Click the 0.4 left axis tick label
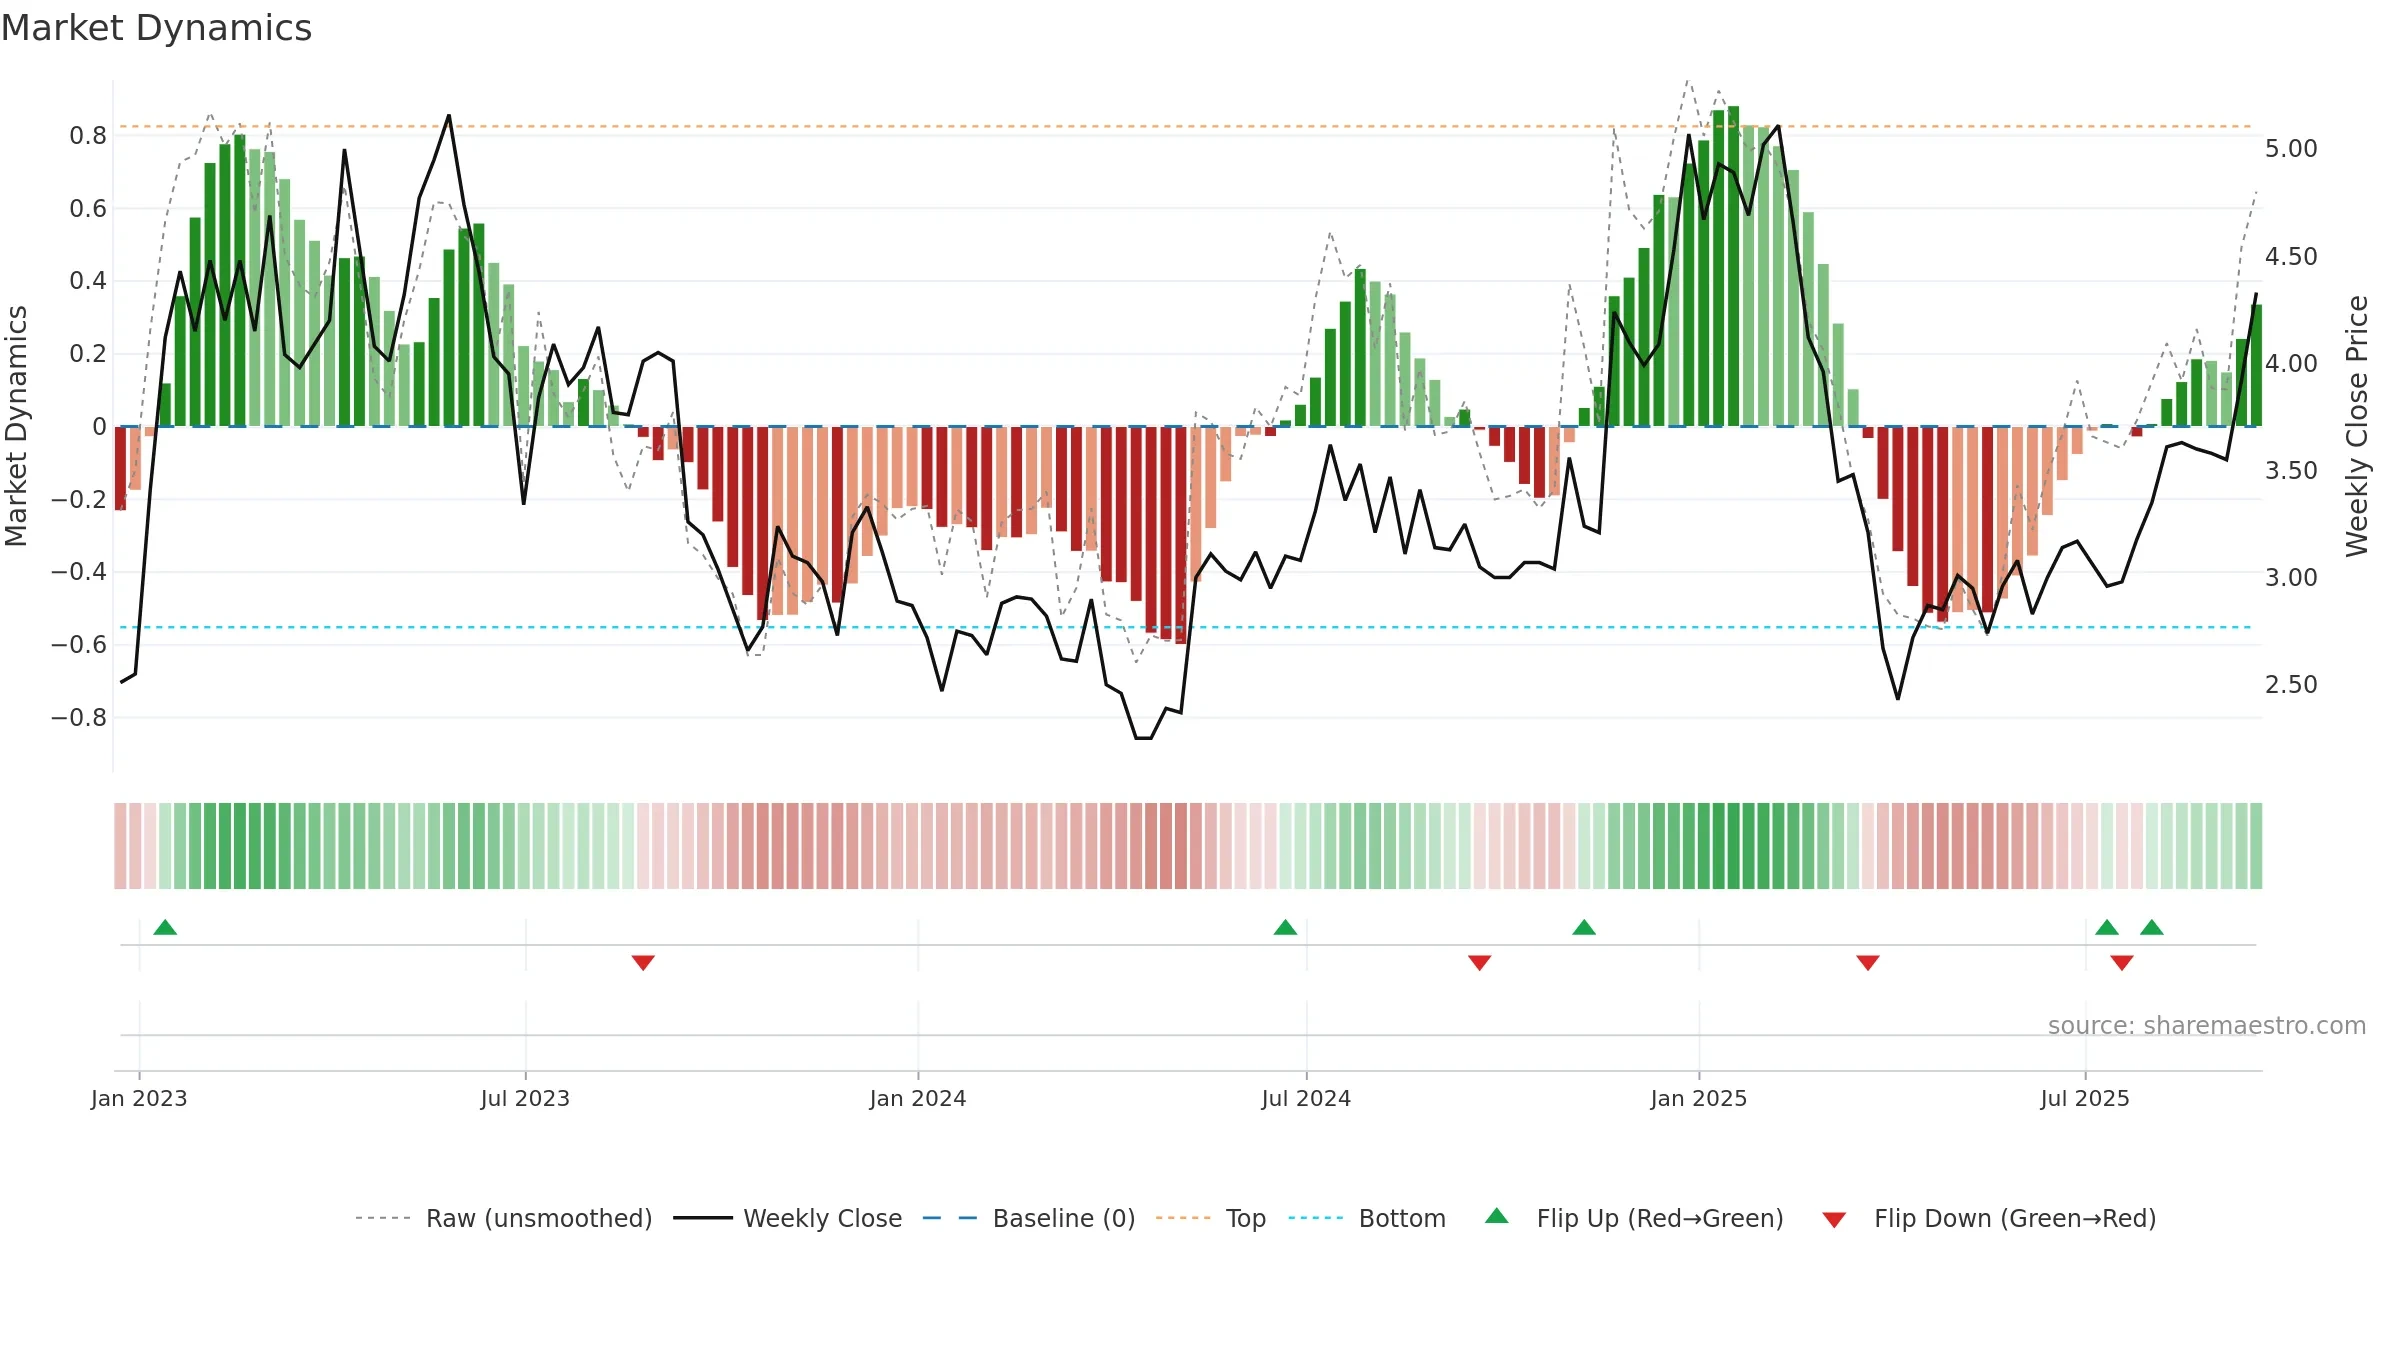 click(88, 280)
